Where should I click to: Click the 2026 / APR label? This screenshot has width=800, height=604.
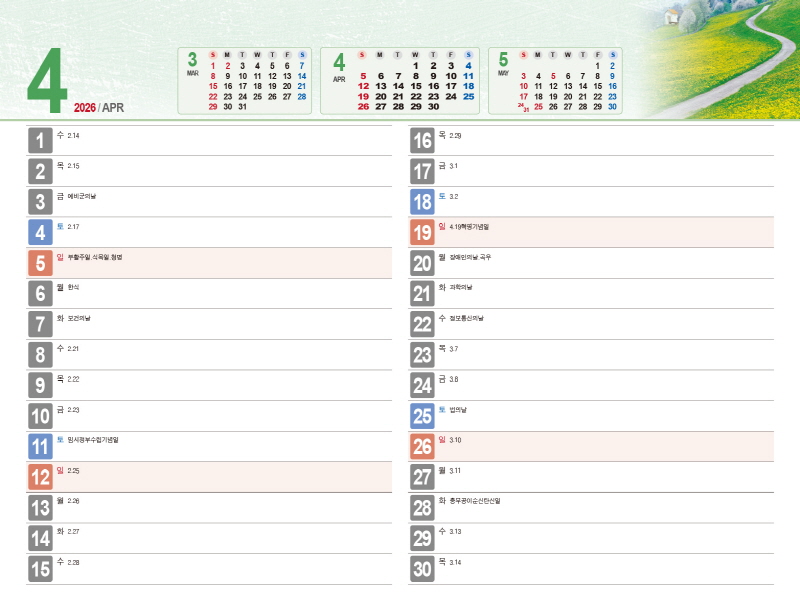[x=99, y=108]
